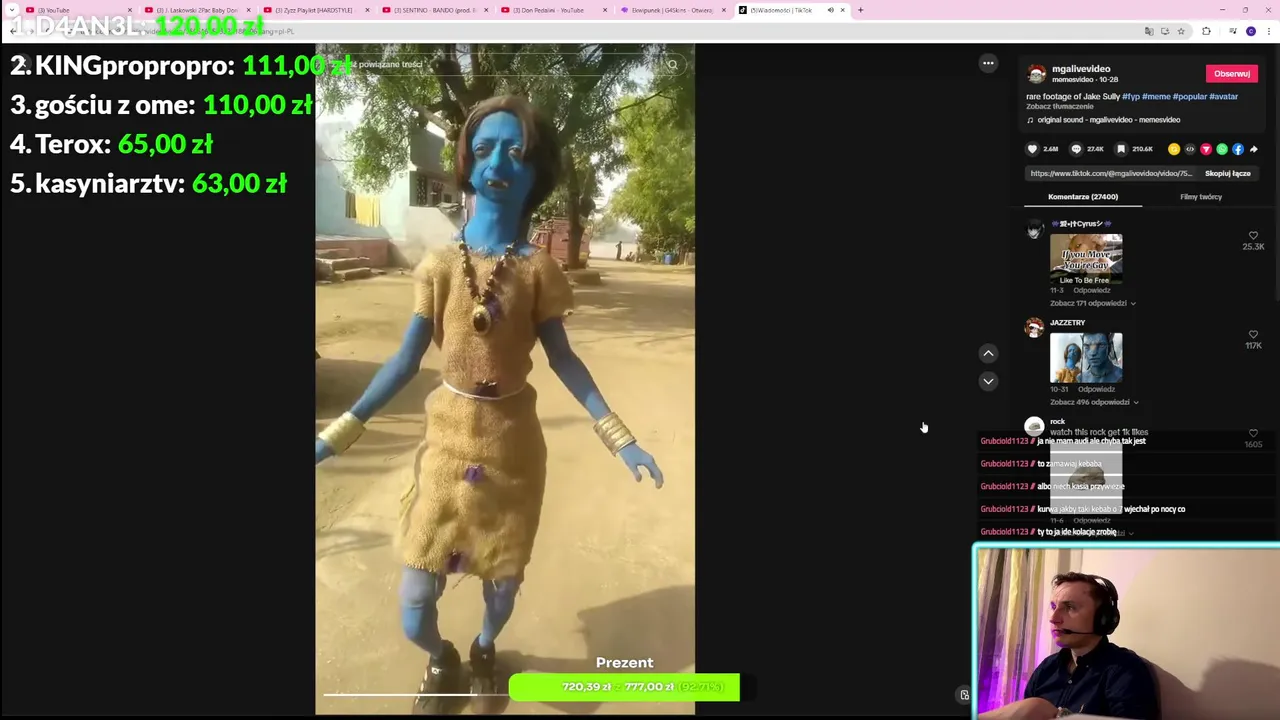Viewport: 1280px width, 720px height.
Task: Share the video via Facebook icon
Action: (1238, 149)
